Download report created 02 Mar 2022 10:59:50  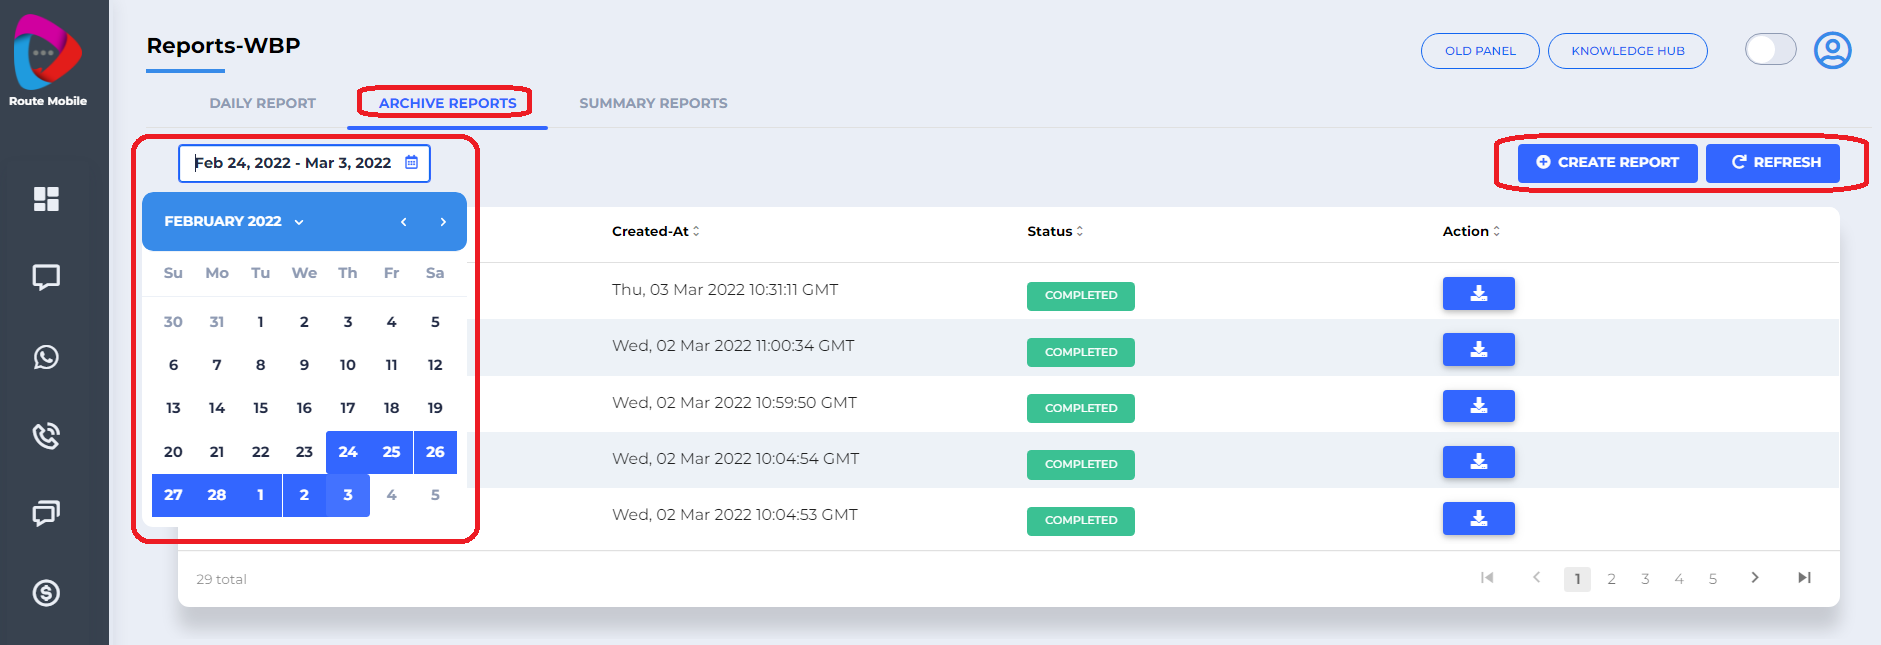[x=1478, y=406]
